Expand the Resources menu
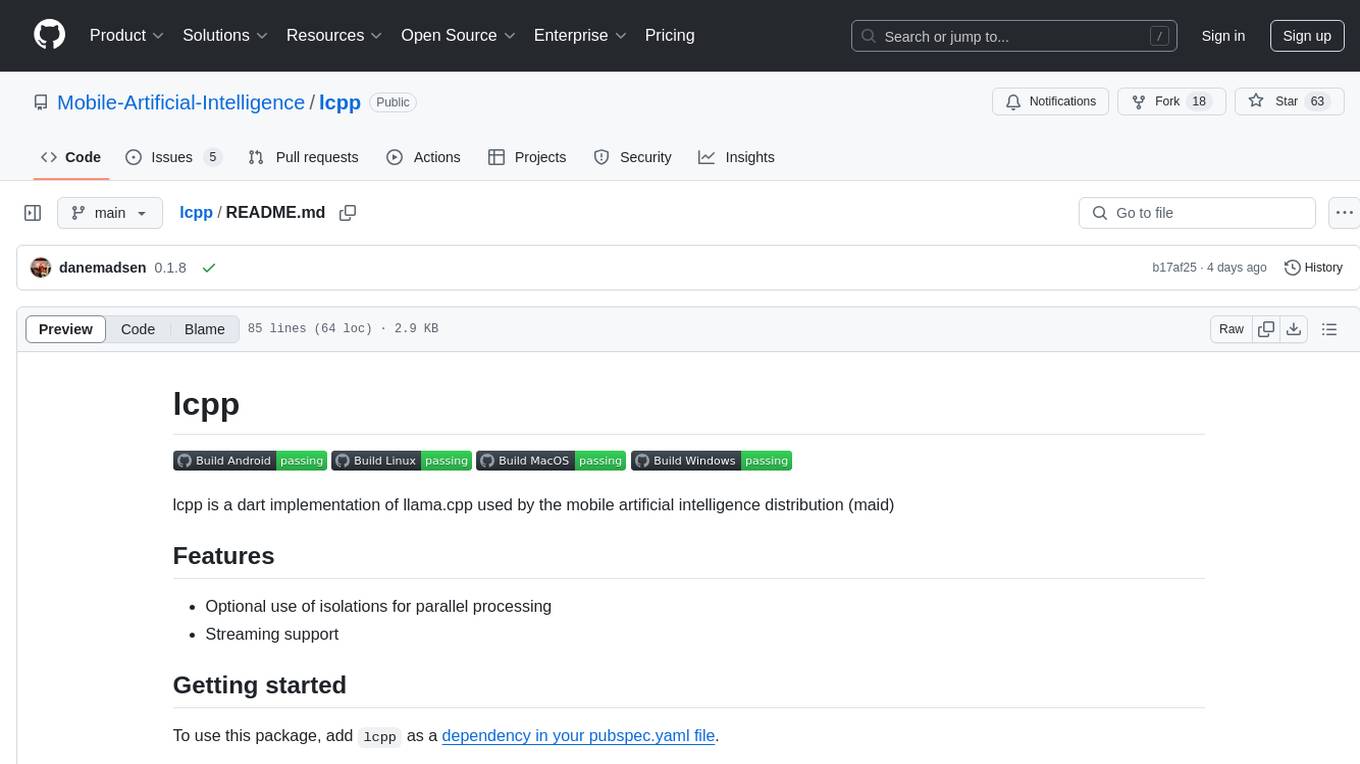Viewport: 1360px width, 764px height. [334, 35]
